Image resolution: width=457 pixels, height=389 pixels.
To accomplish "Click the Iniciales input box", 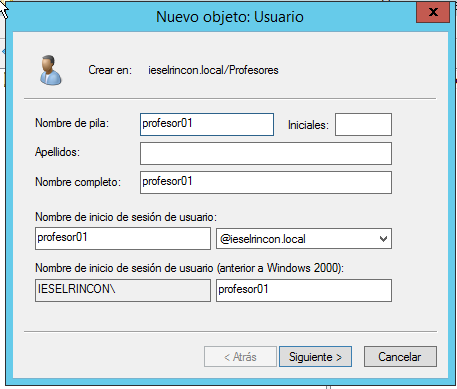I will point(363,124).
